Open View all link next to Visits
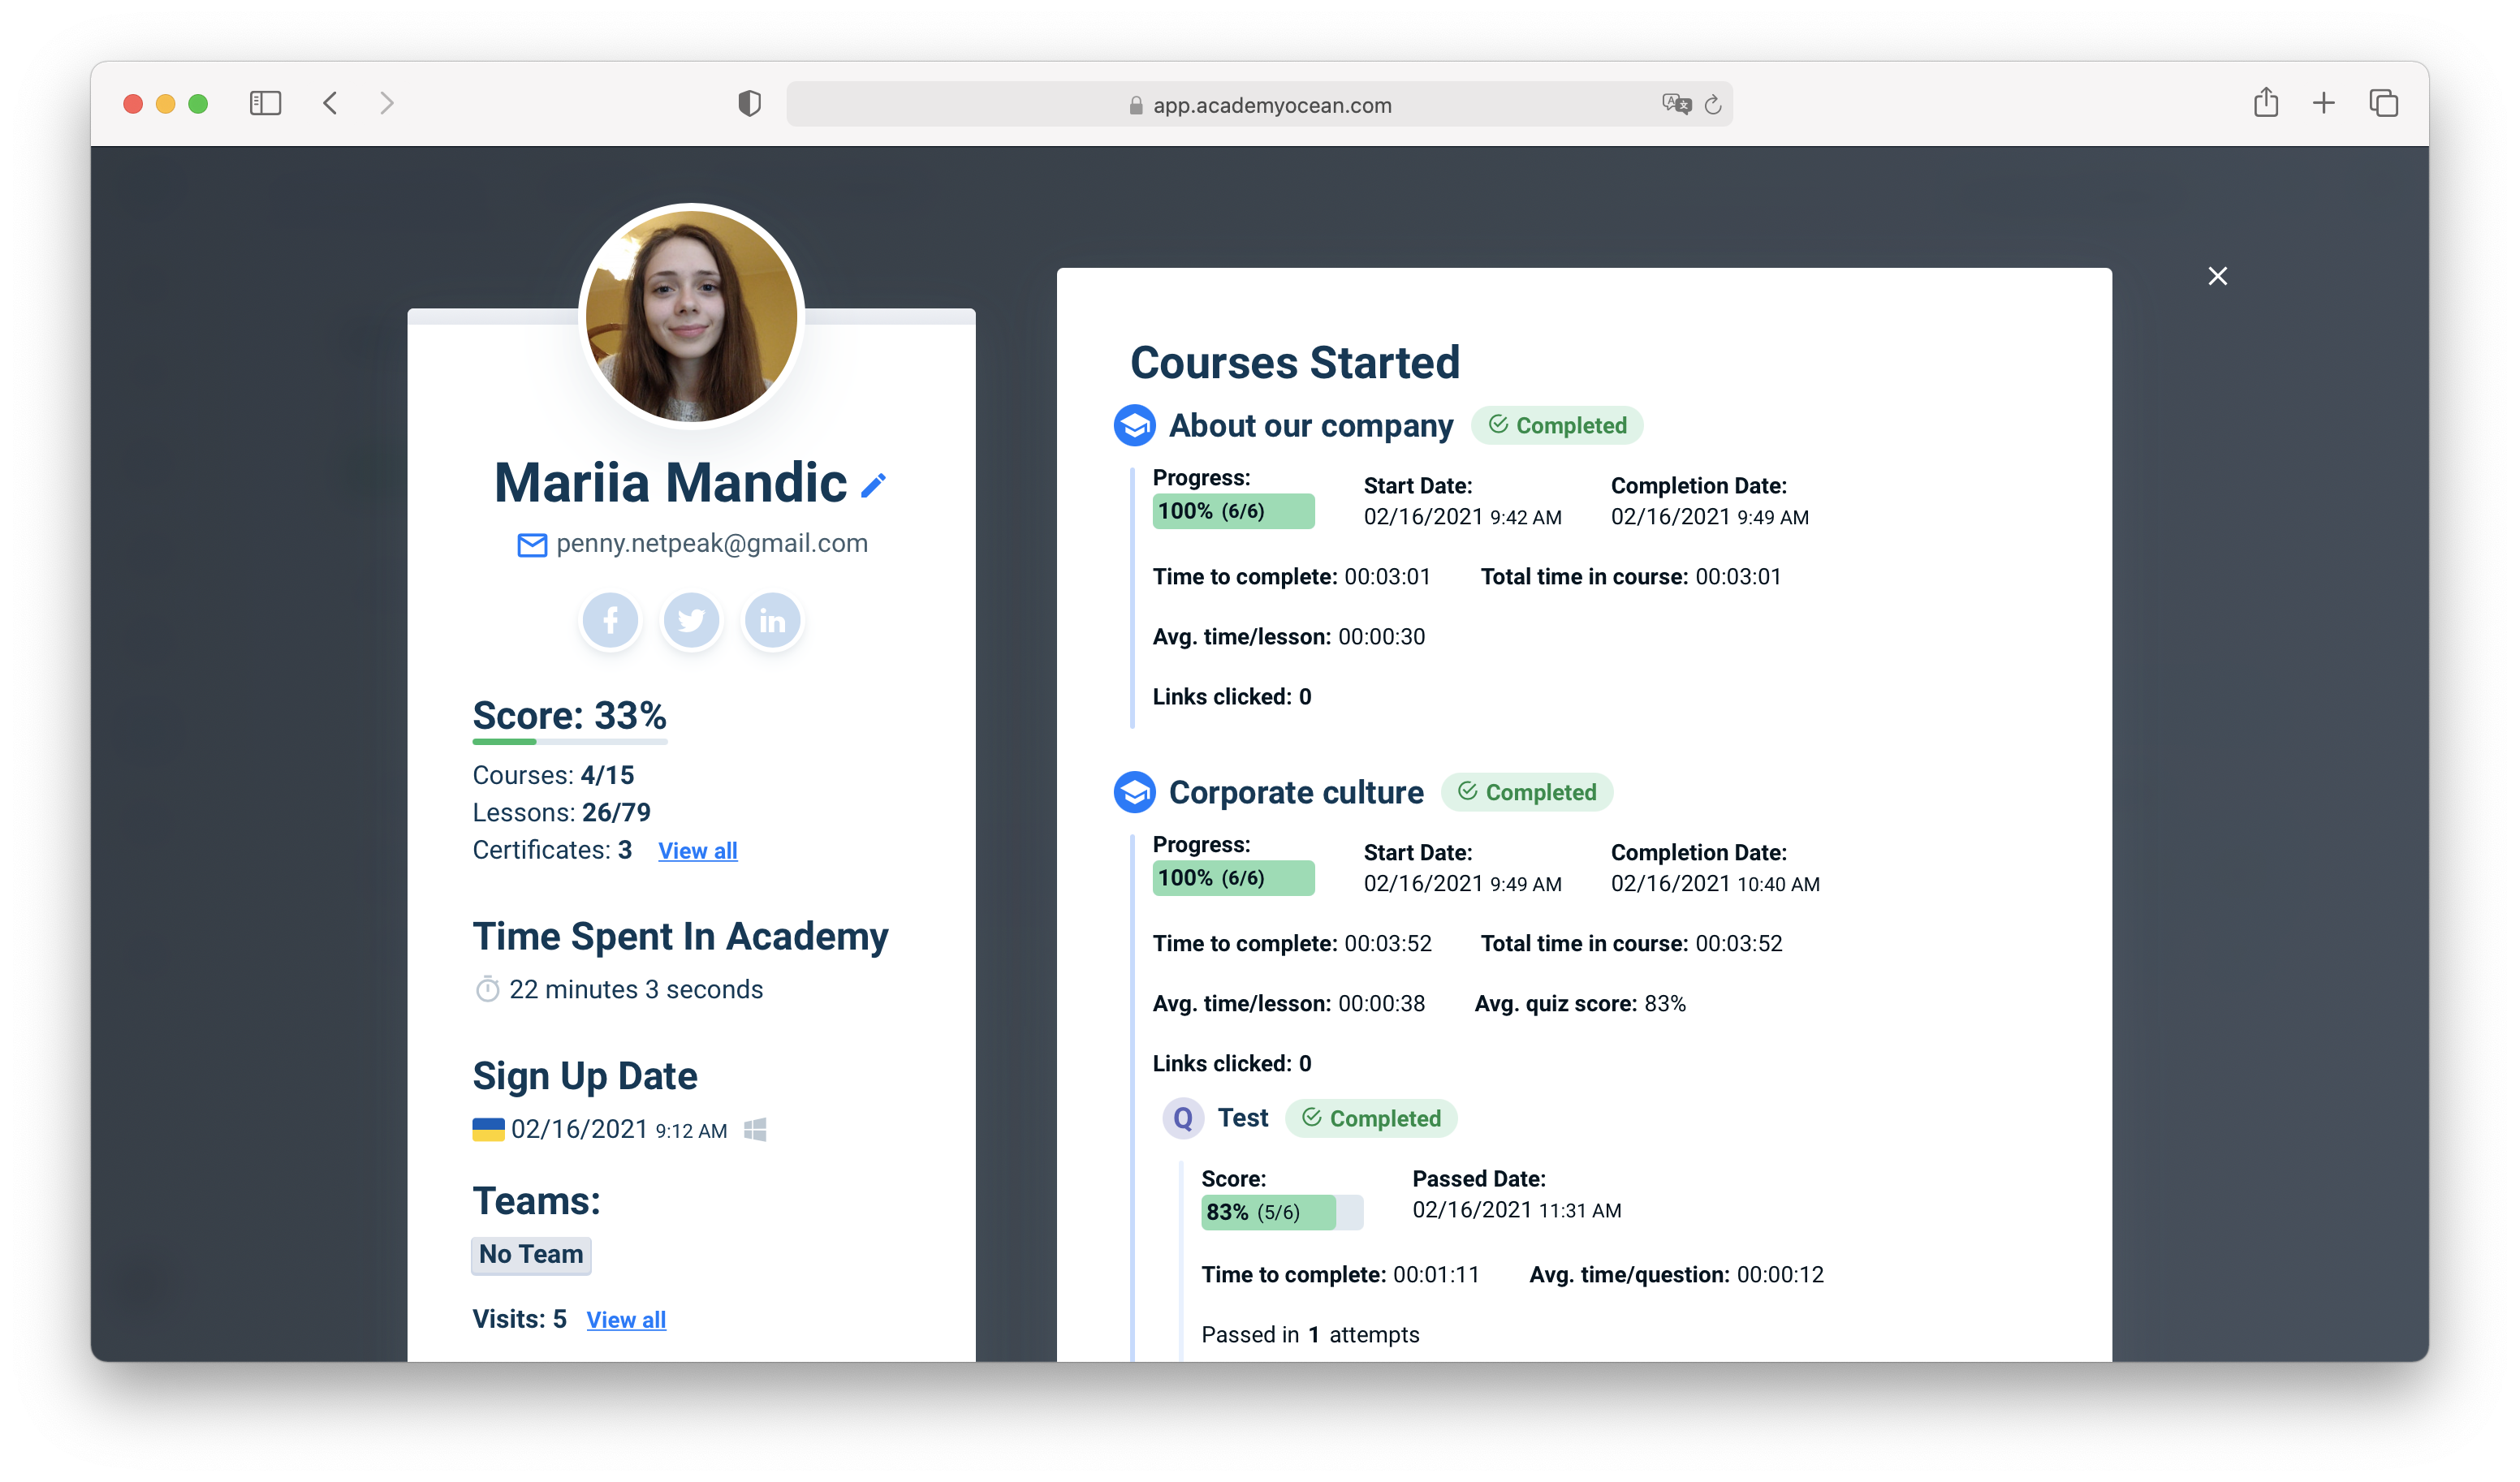This screenshot has width=2520, height=1482. click(626, 1319)
